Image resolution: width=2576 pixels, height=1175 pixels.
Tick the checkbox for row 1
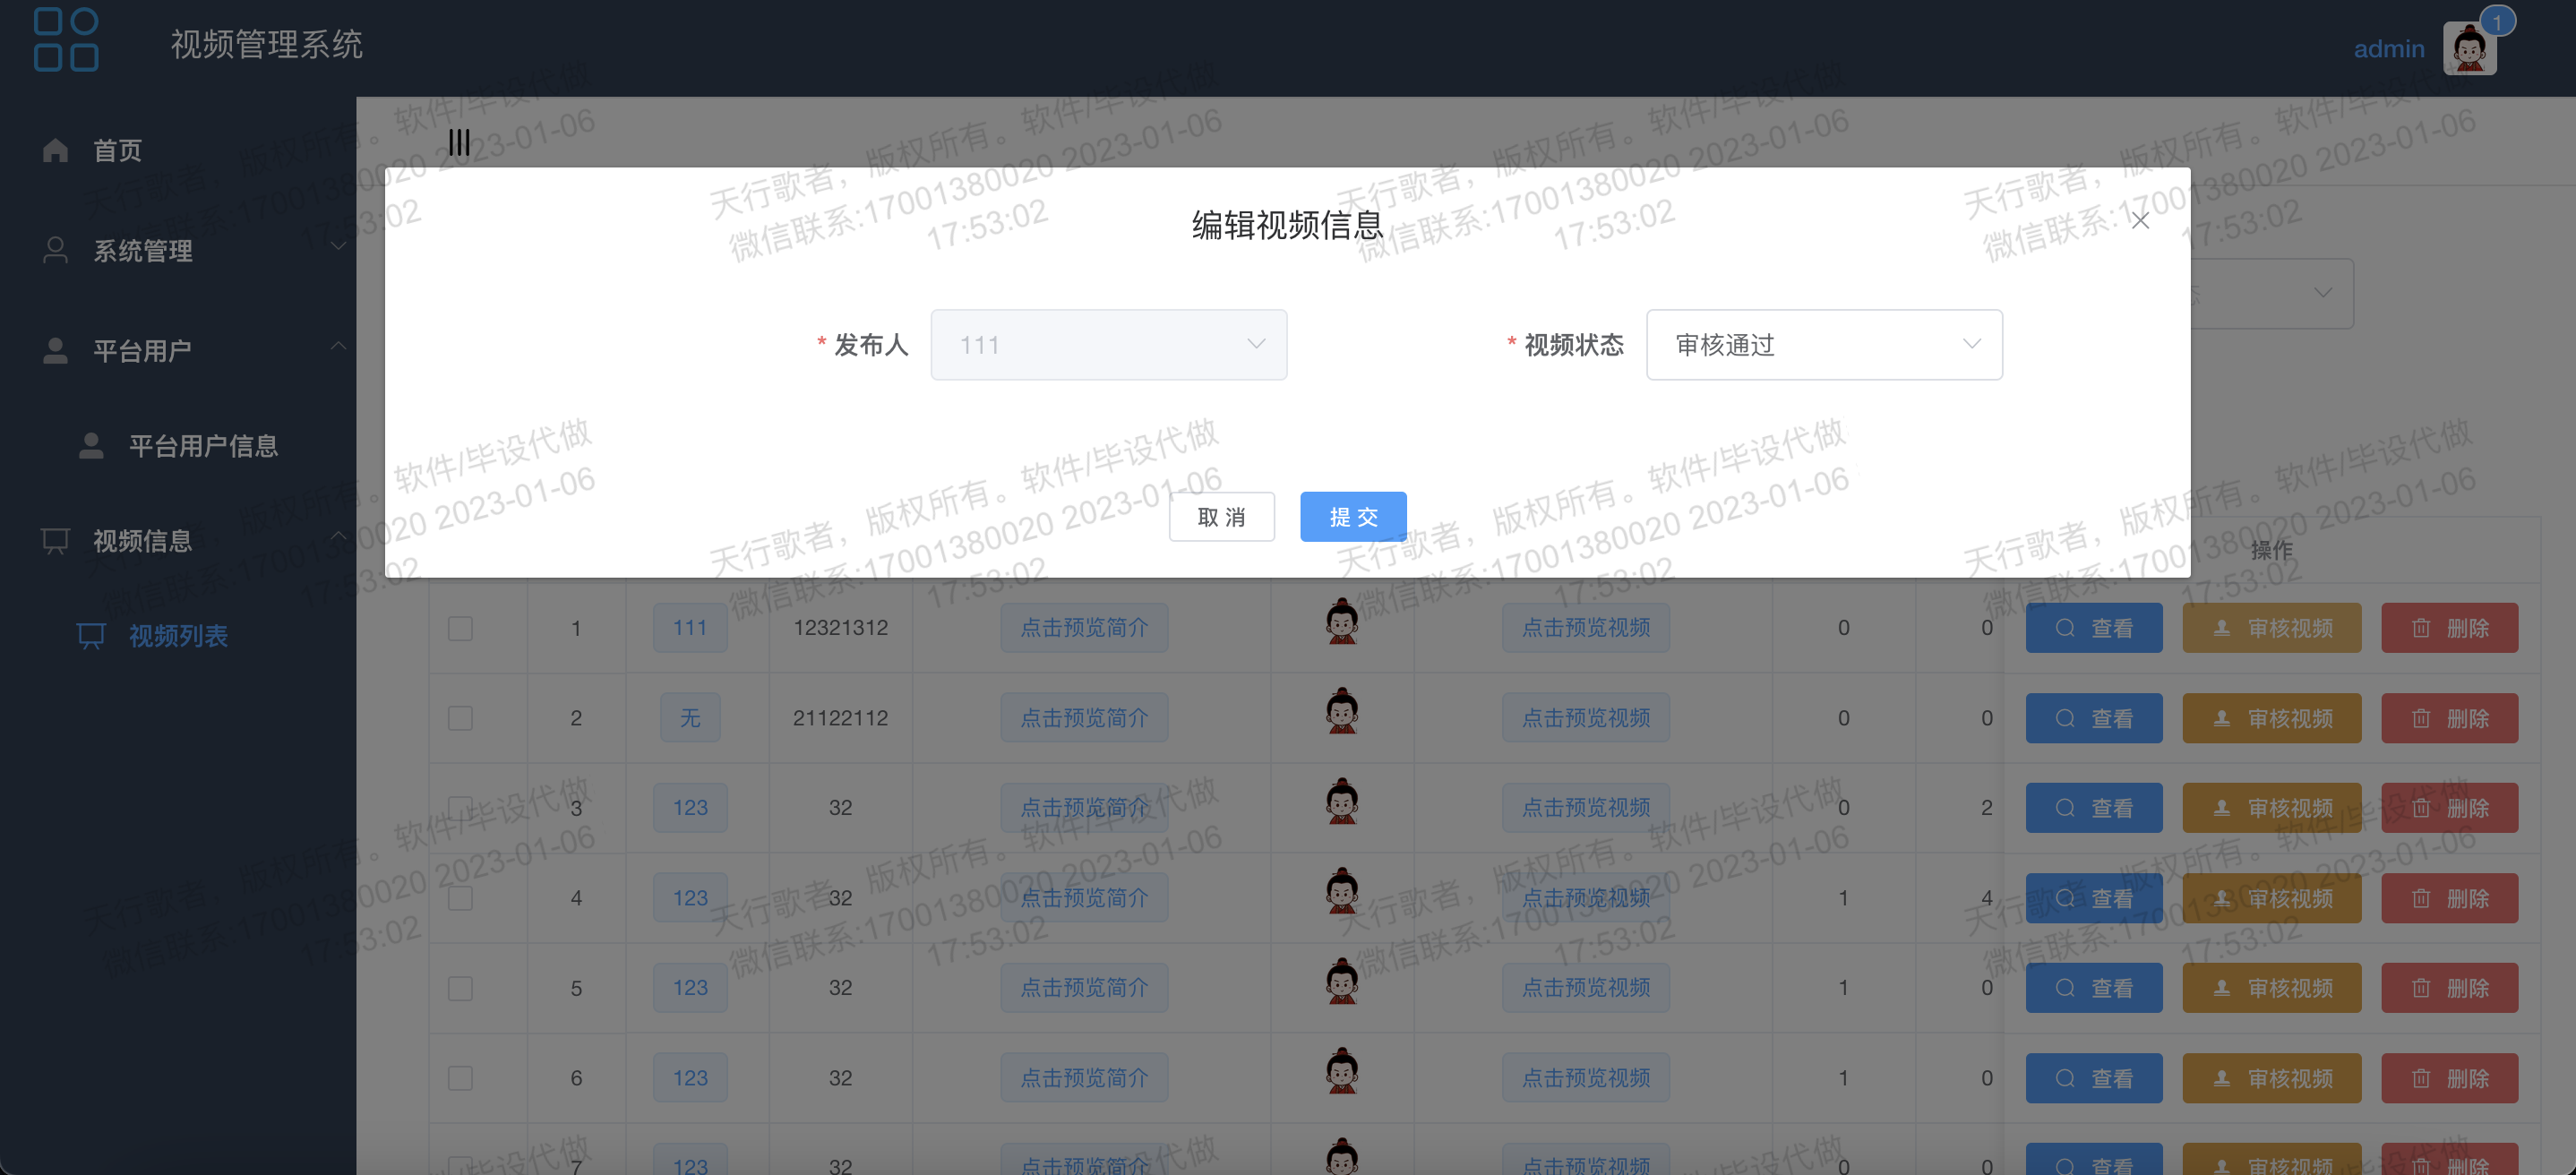[460, 628]
